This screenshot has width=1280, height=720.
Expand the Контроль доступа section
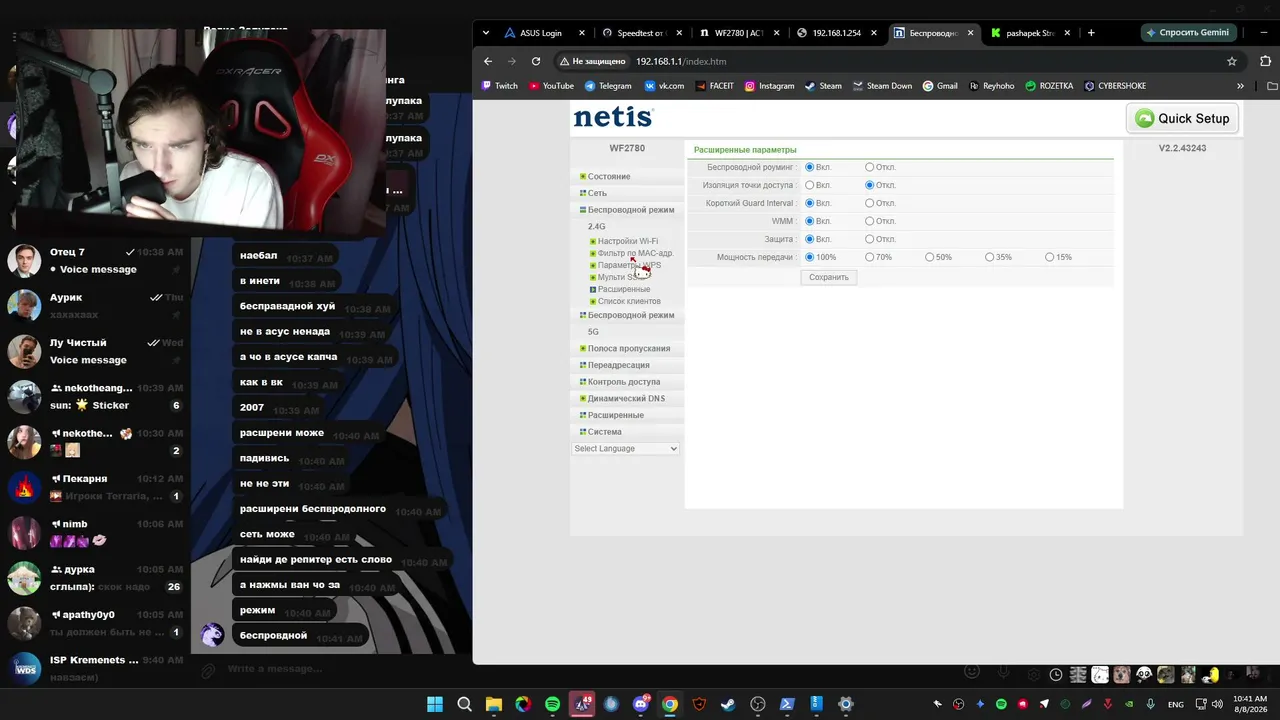(623, 382)
